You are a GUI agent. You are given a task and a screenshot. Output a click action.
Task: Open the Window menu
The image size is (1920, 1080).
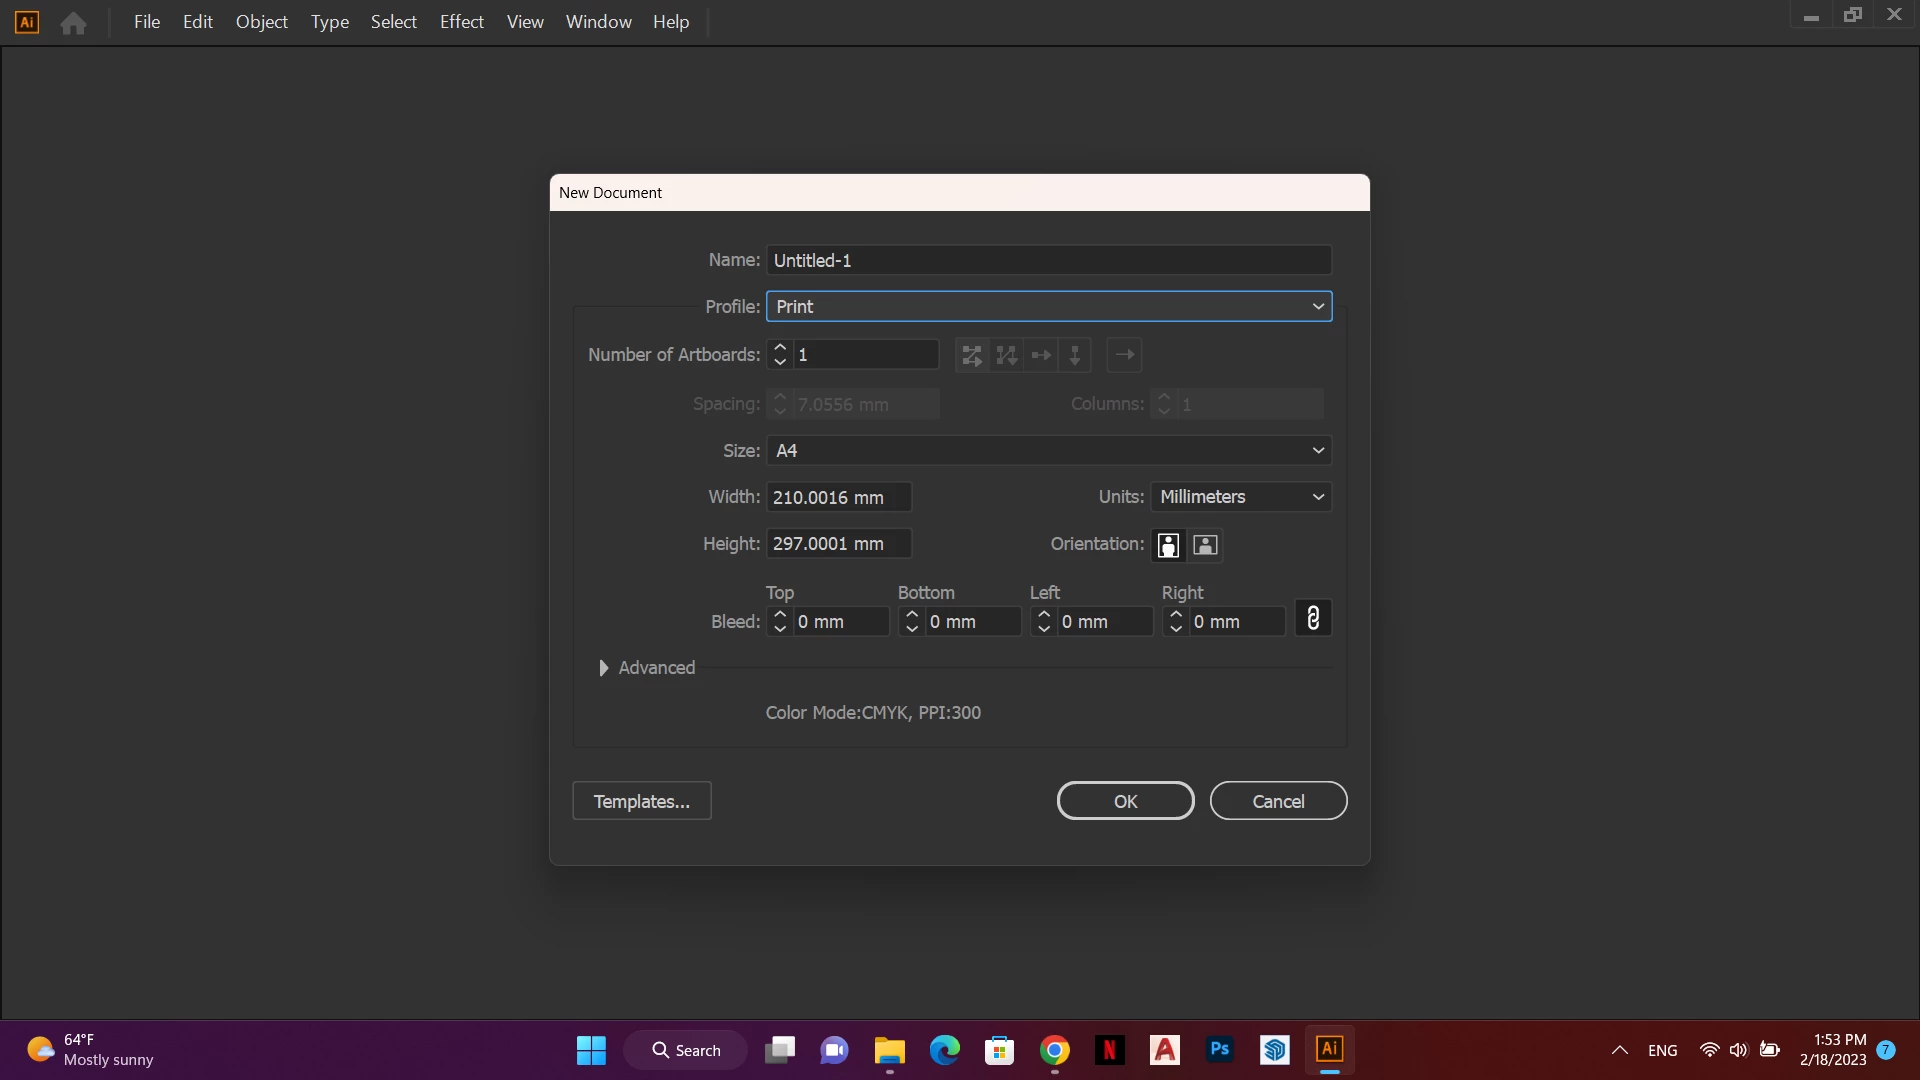tap(598, 22)
